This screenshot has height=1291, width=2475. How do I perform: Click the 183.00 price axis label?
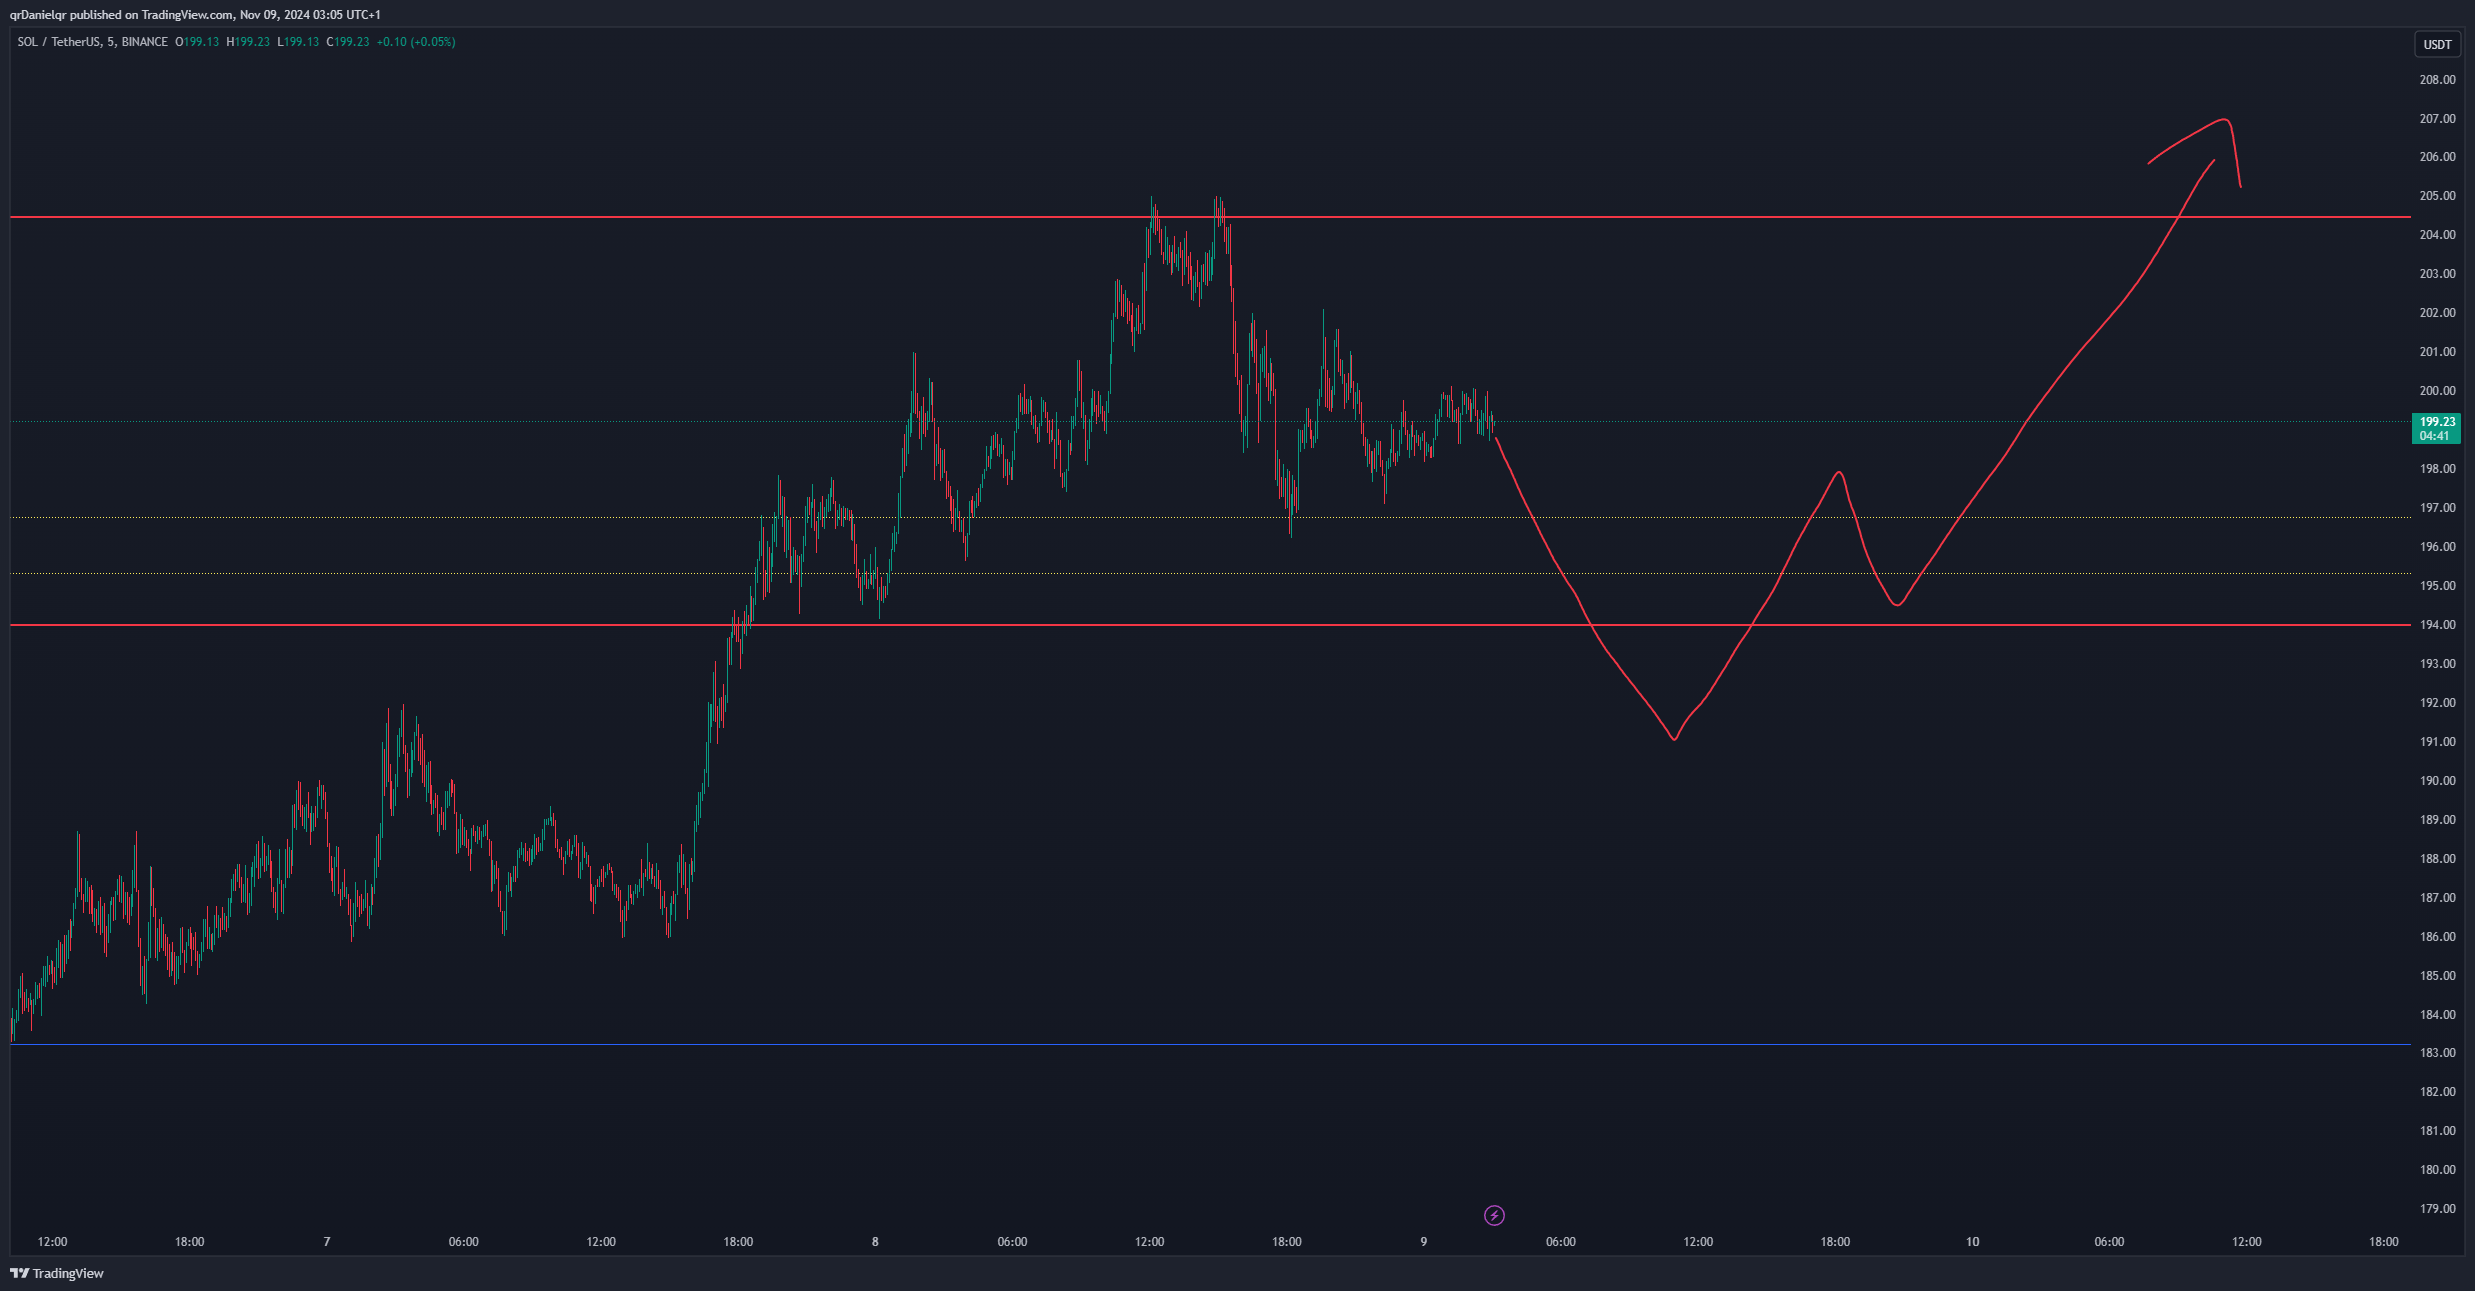coord(2437,1053)
